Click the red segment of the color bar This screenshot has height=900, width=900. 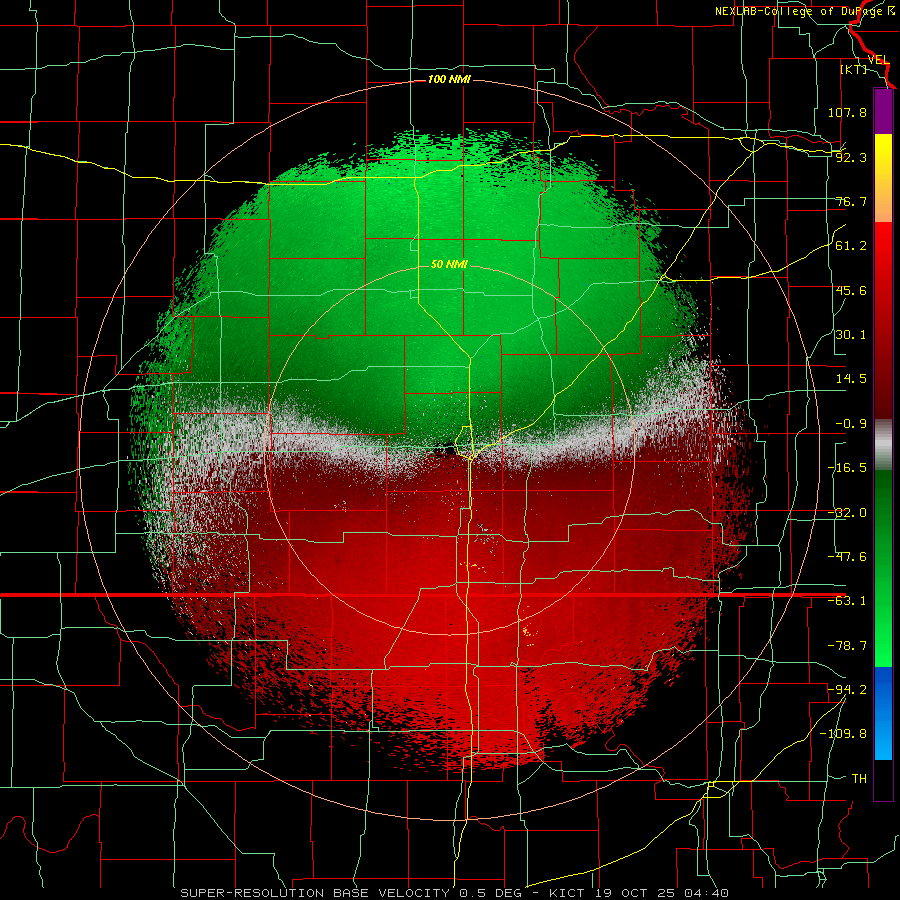tap(883, 320)
